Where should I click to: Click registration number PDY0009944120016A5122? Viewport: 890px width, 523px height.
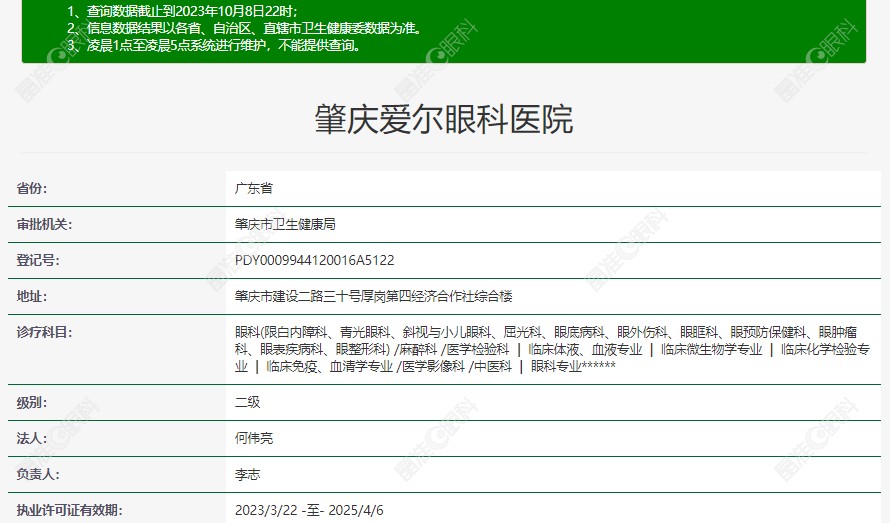314,260
